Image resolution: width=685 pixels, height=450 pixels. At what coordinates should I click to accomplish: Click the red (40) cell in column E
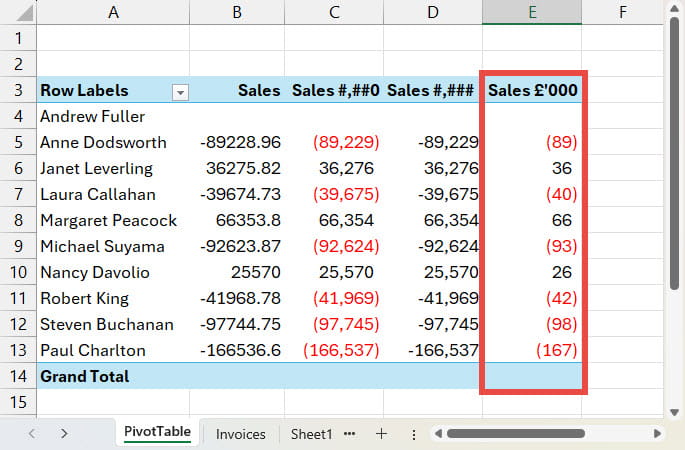532,194
